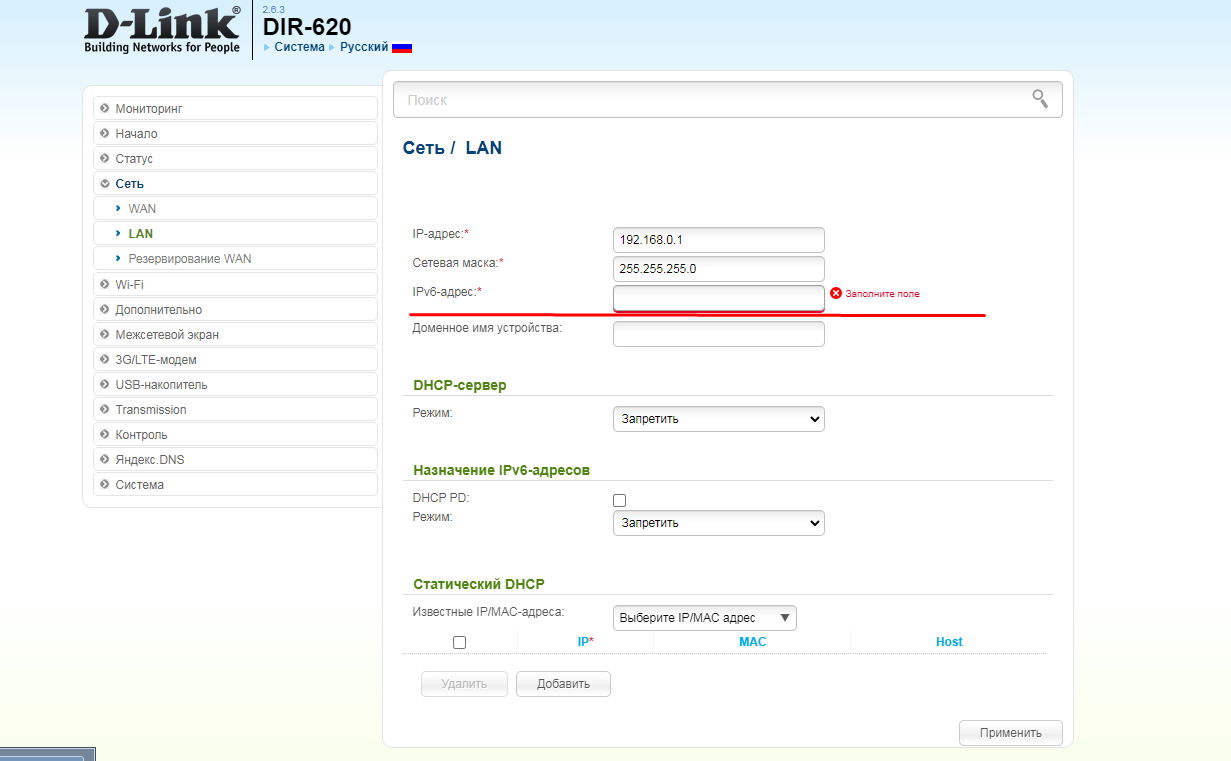
Task: Expand the Wi-Fi menu section
Action: pos(235,284)
